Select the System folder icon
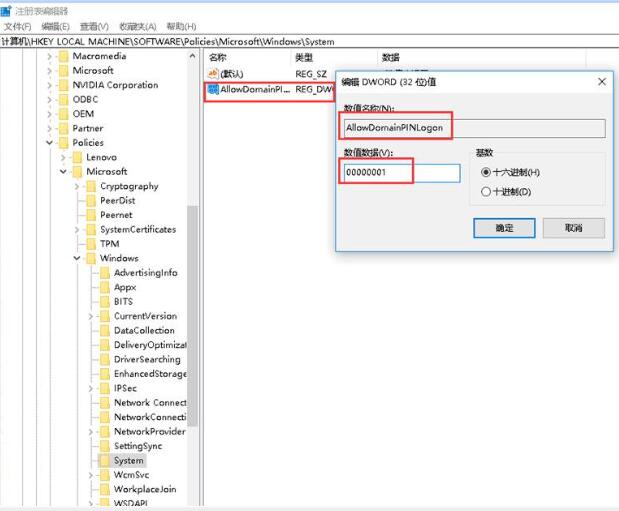Viewport: 619px width, 511px height. coord(105,460)
